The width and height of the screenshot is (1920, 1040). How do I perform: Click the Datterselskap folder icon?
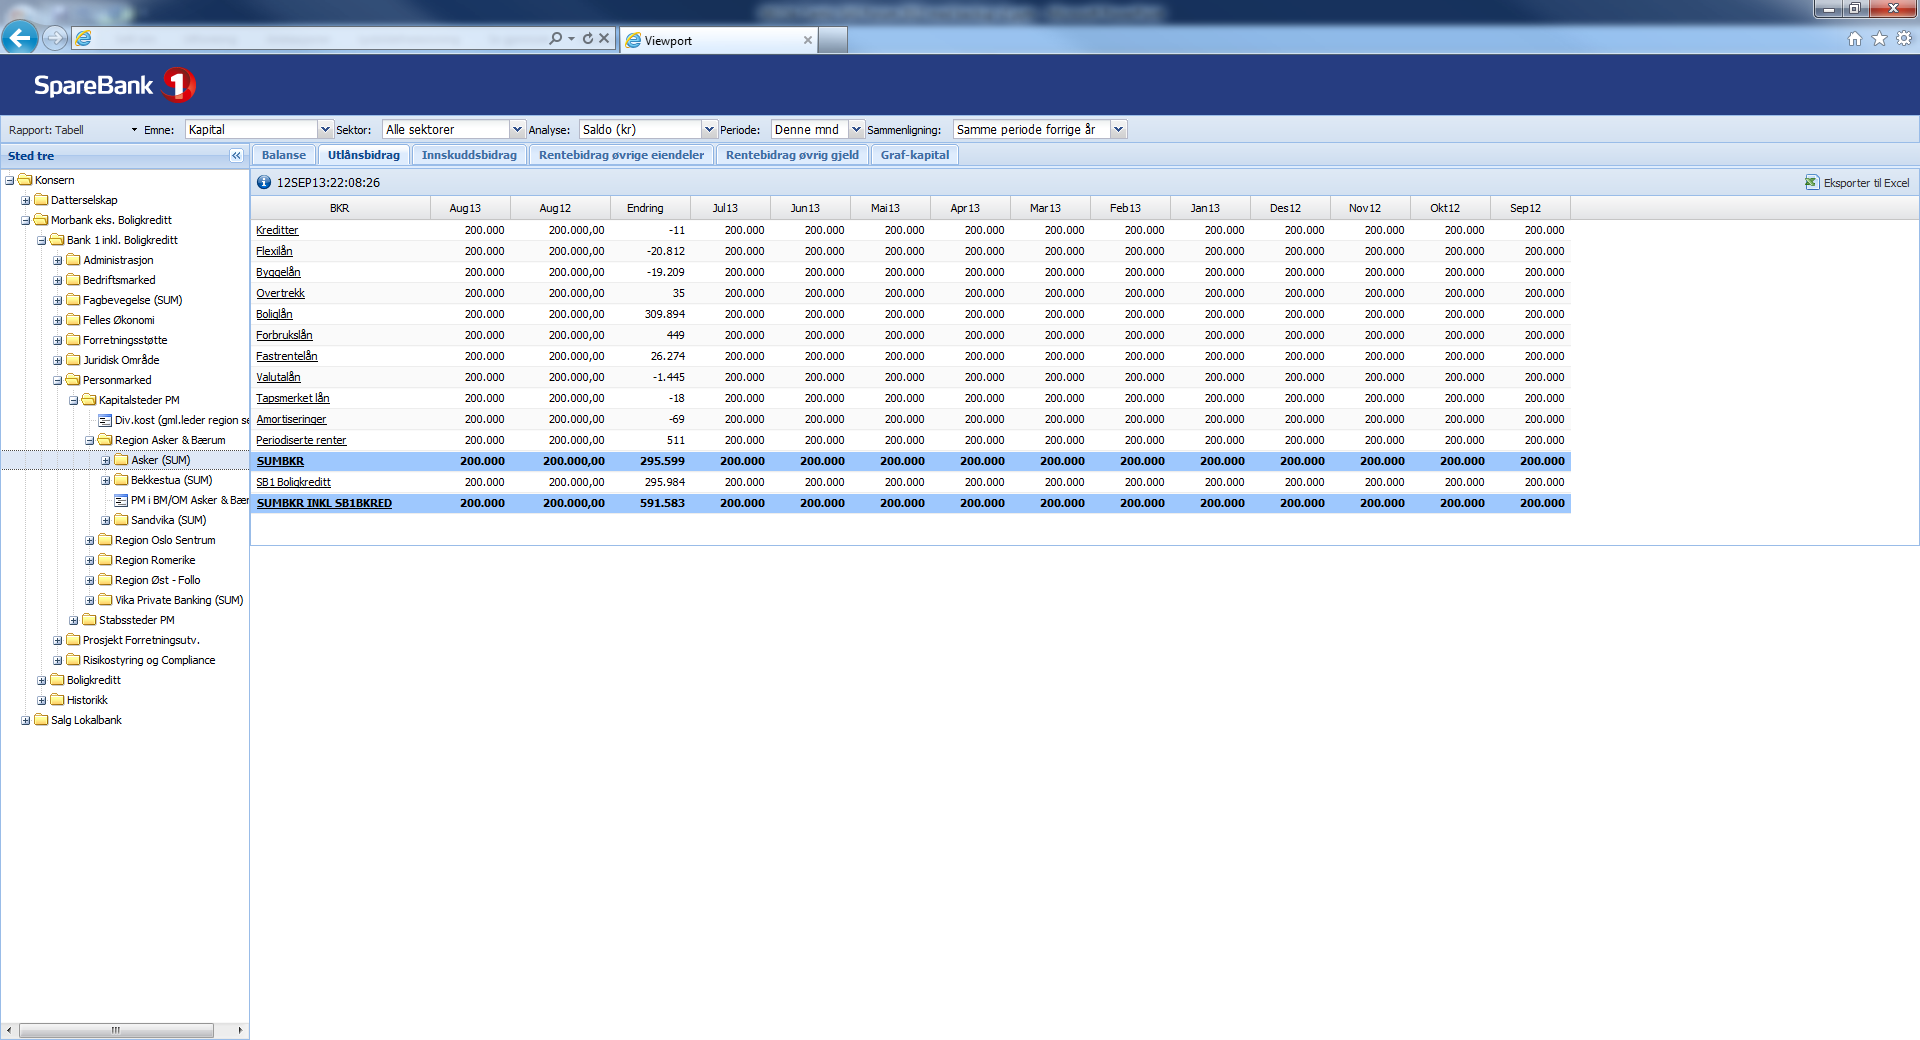[41, 200]
